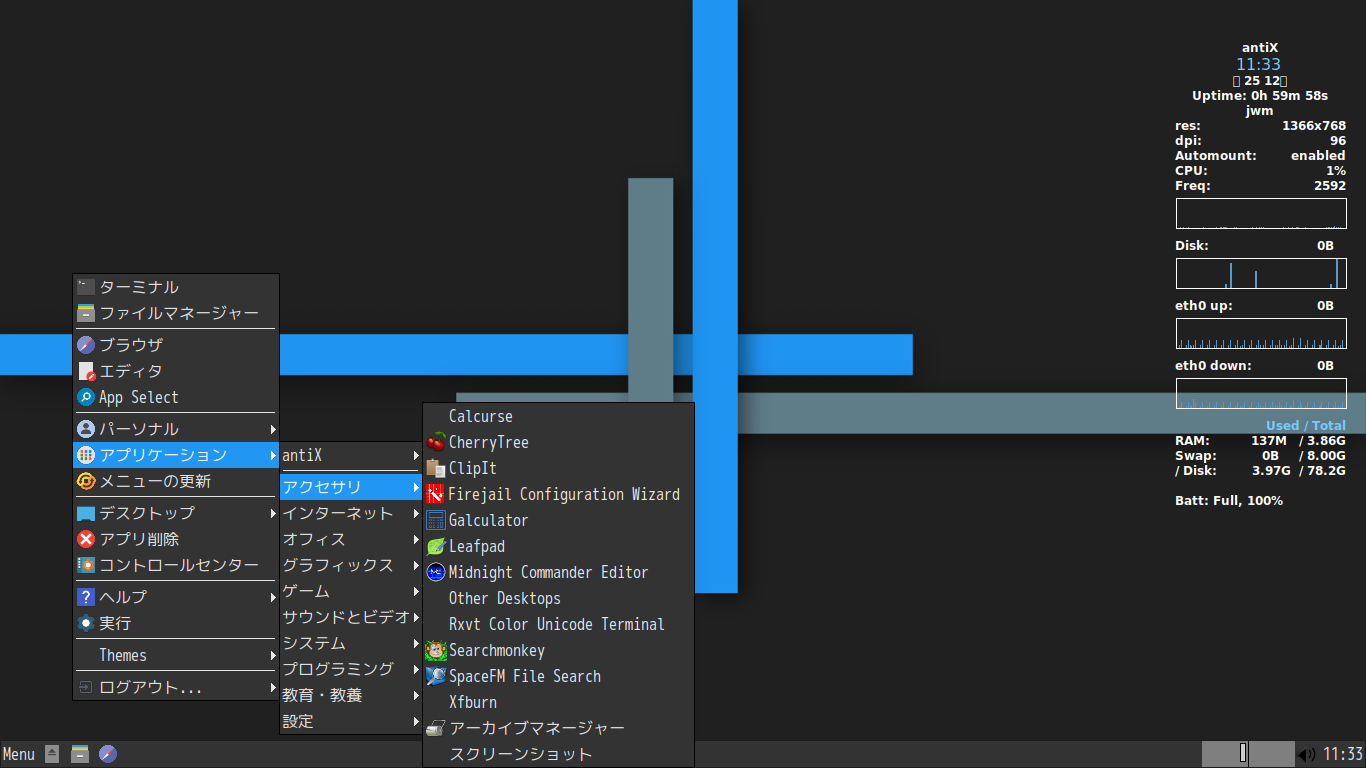The width and height of the screenshot is (1366, 768).
Task: Expand the オフィス submenu
Action: 350,539
